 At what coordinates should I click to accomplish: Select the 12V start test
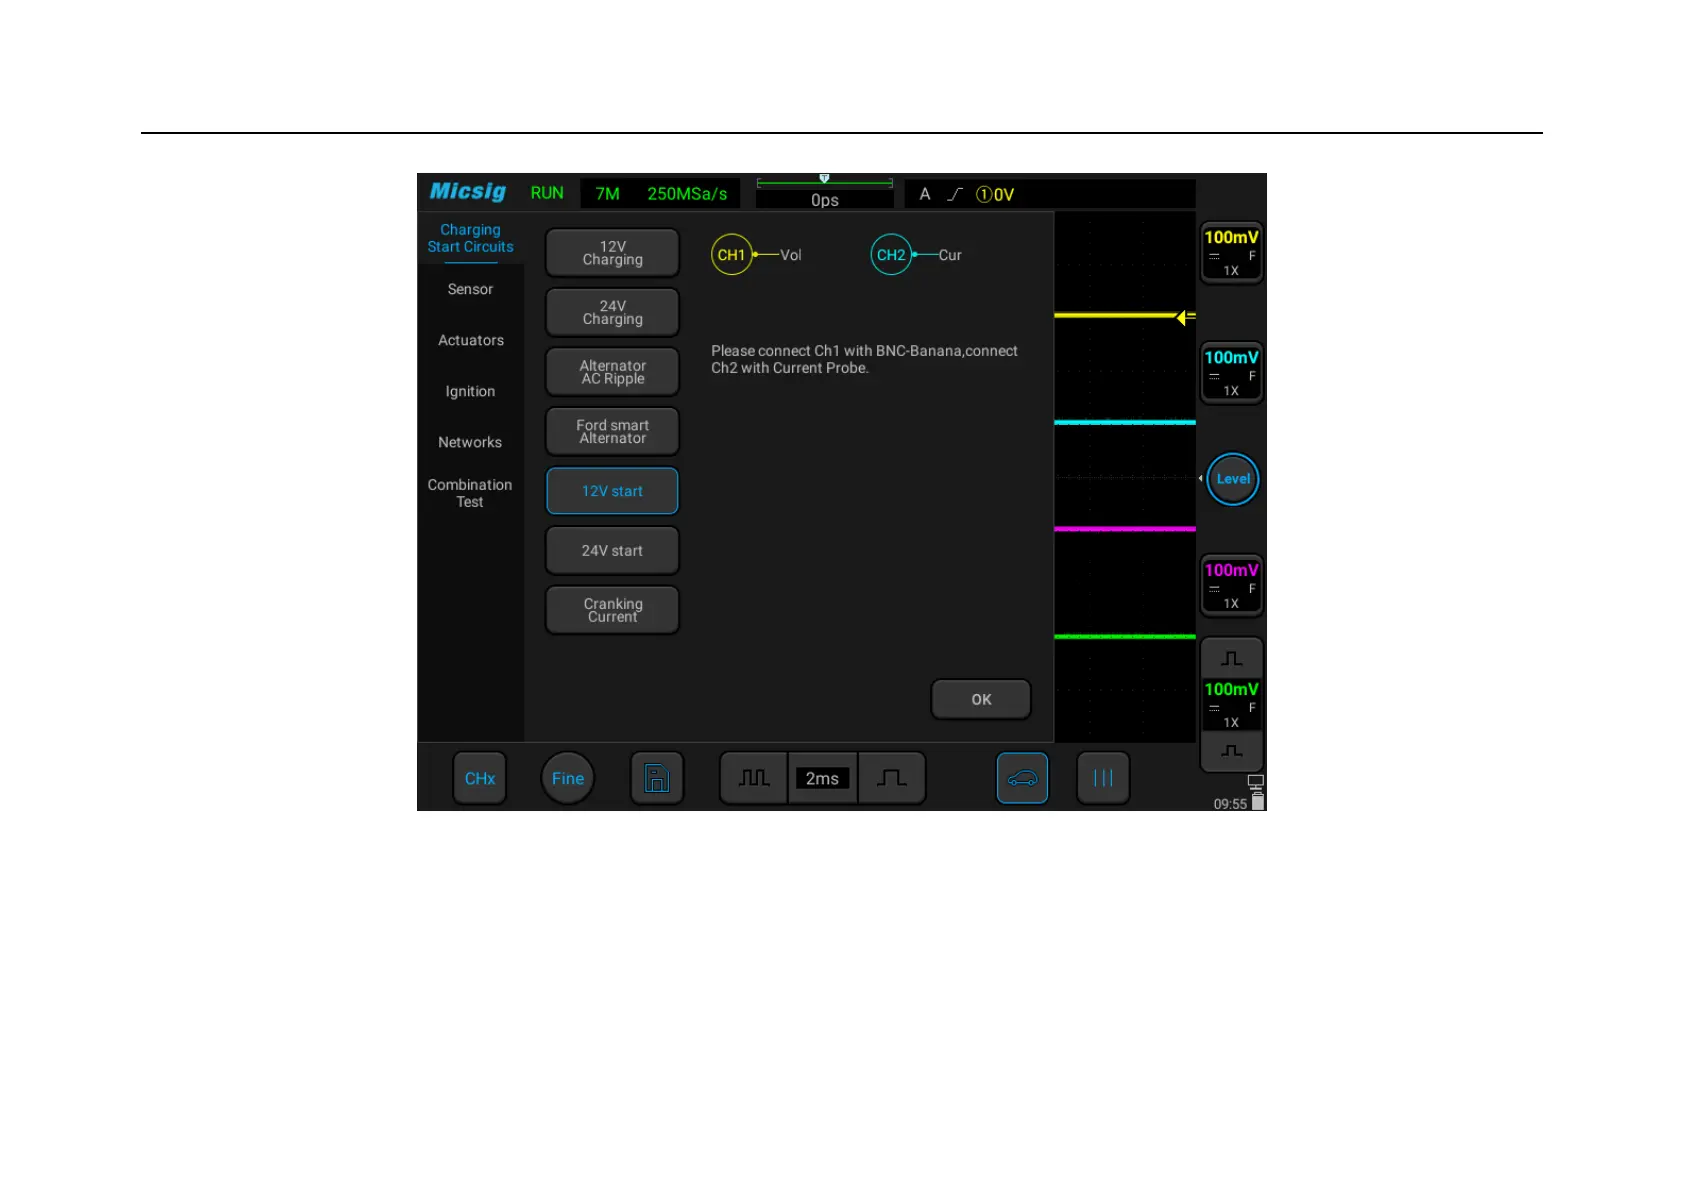coord(612,491)
